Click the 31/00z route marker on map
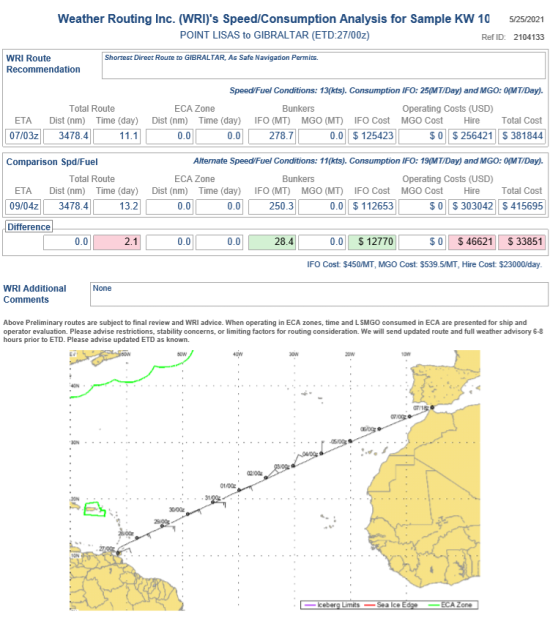 click(213, 502)
